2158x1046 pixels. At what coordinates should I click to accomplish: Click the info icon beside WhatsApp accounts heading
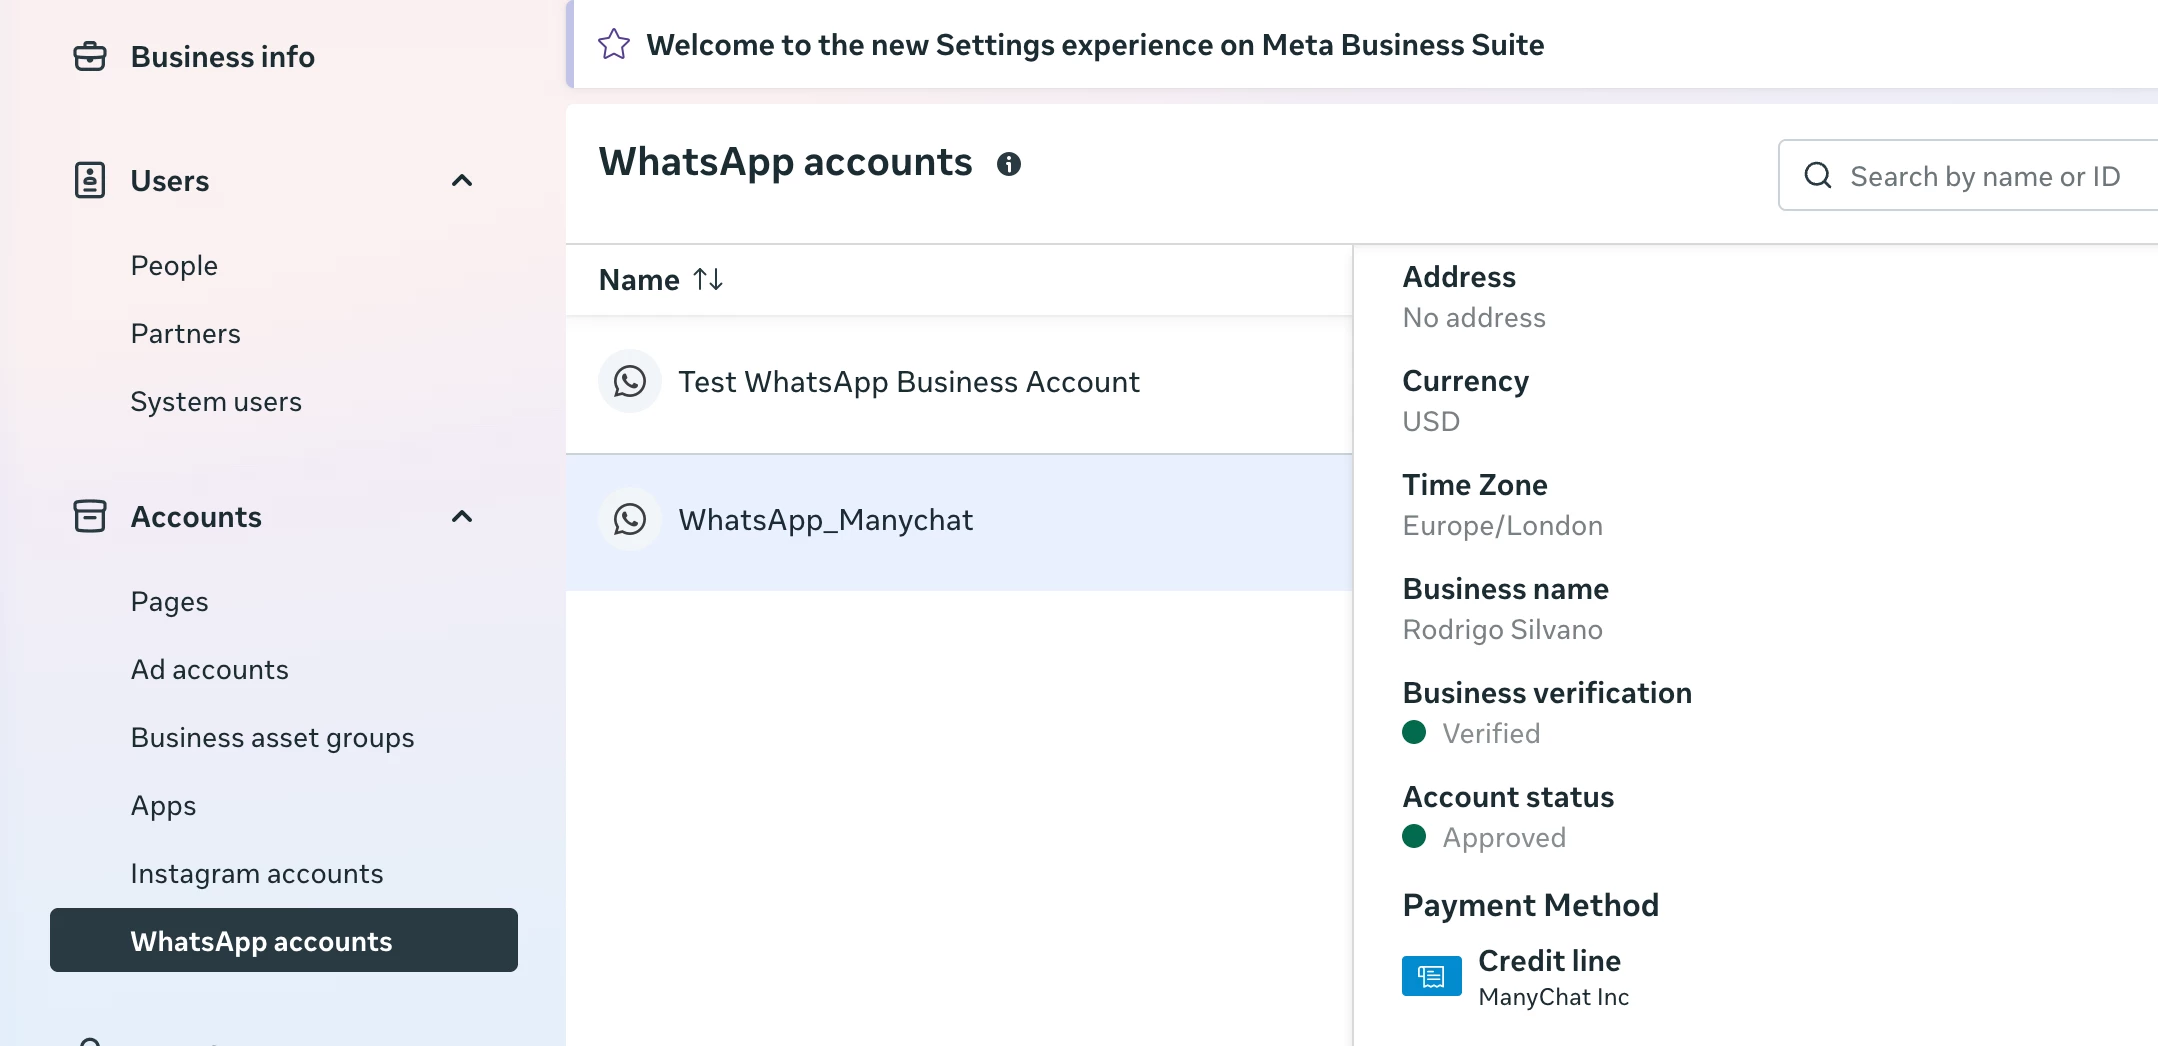(x=1009, y=163)
